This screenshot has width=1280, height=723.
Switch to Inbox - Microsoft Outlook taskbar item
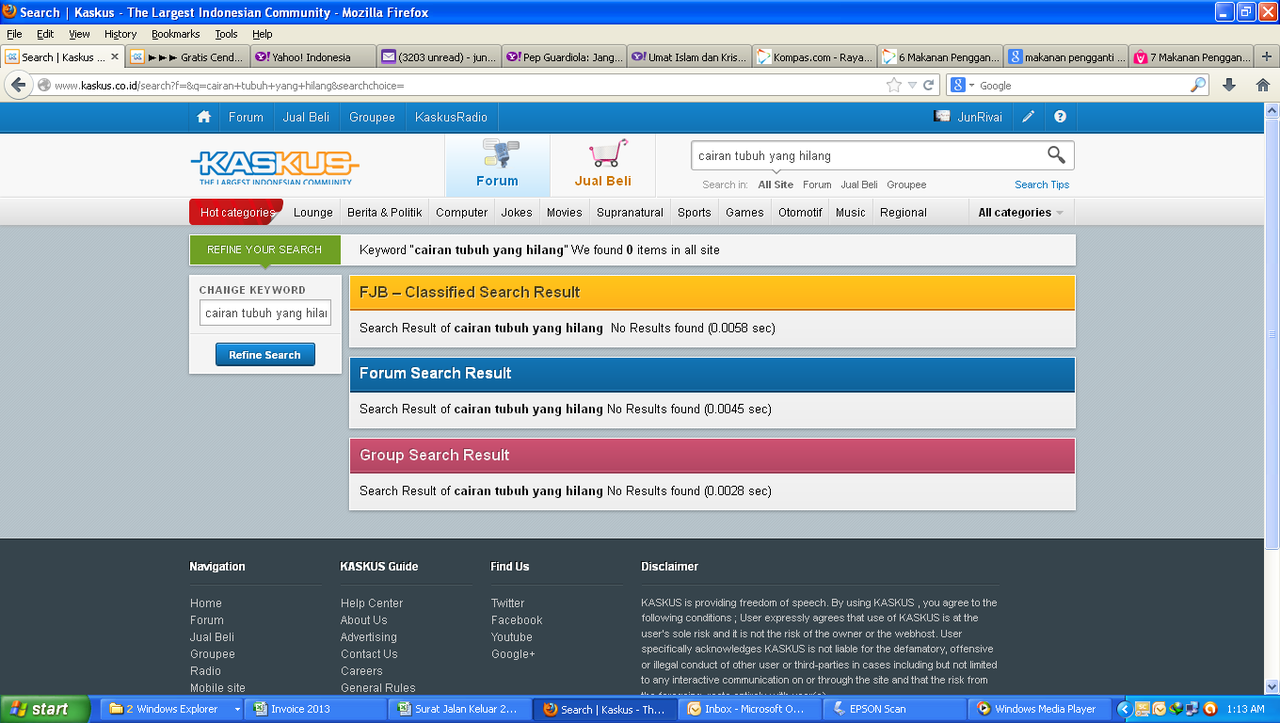coord(750,709)
